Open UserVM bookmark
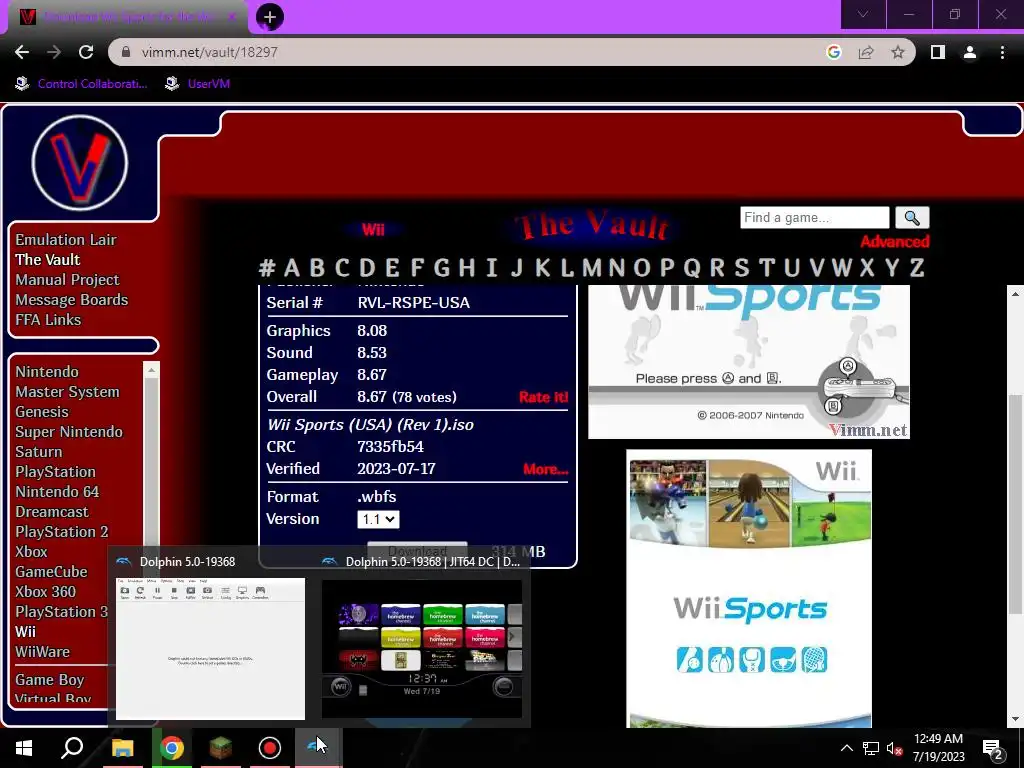 coord(197,84)
